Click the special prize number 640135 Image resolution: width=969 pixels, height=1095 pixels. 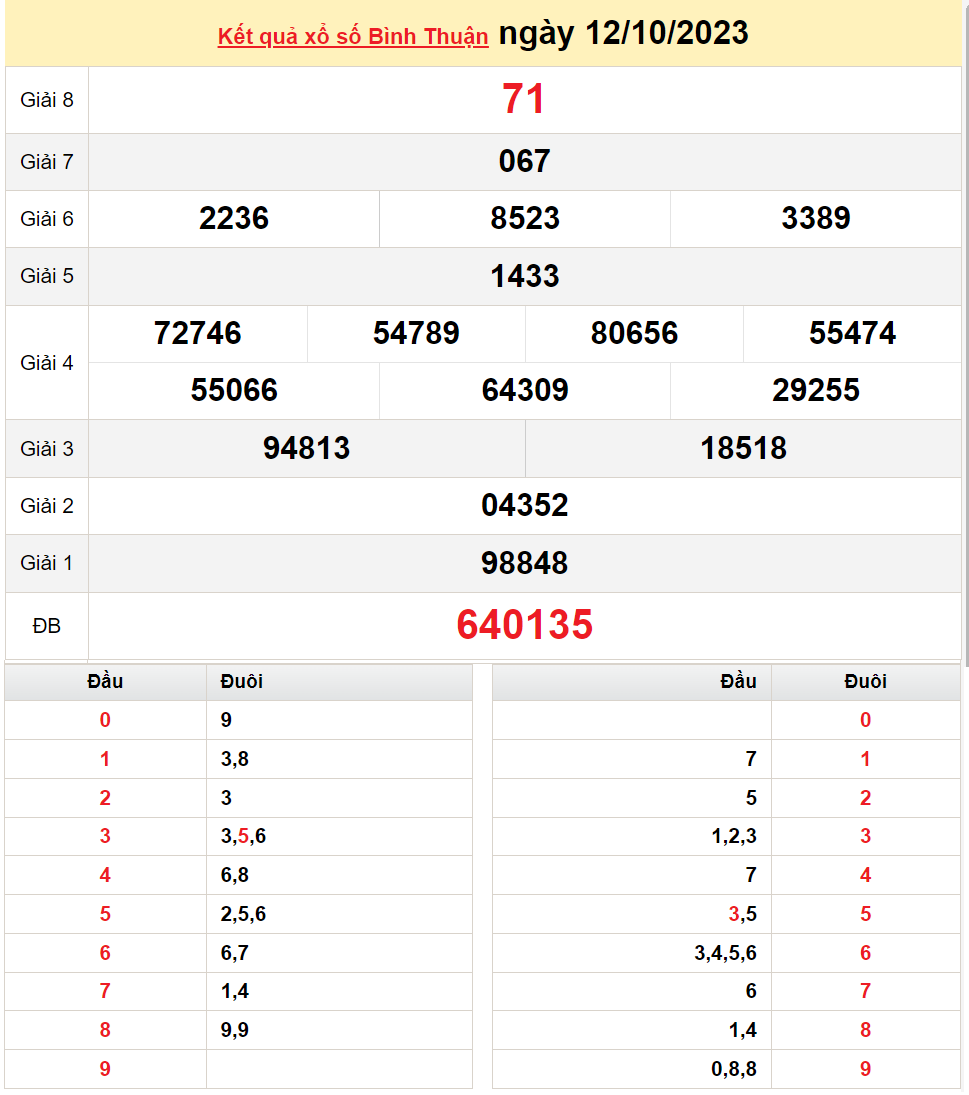pos(524,625)
